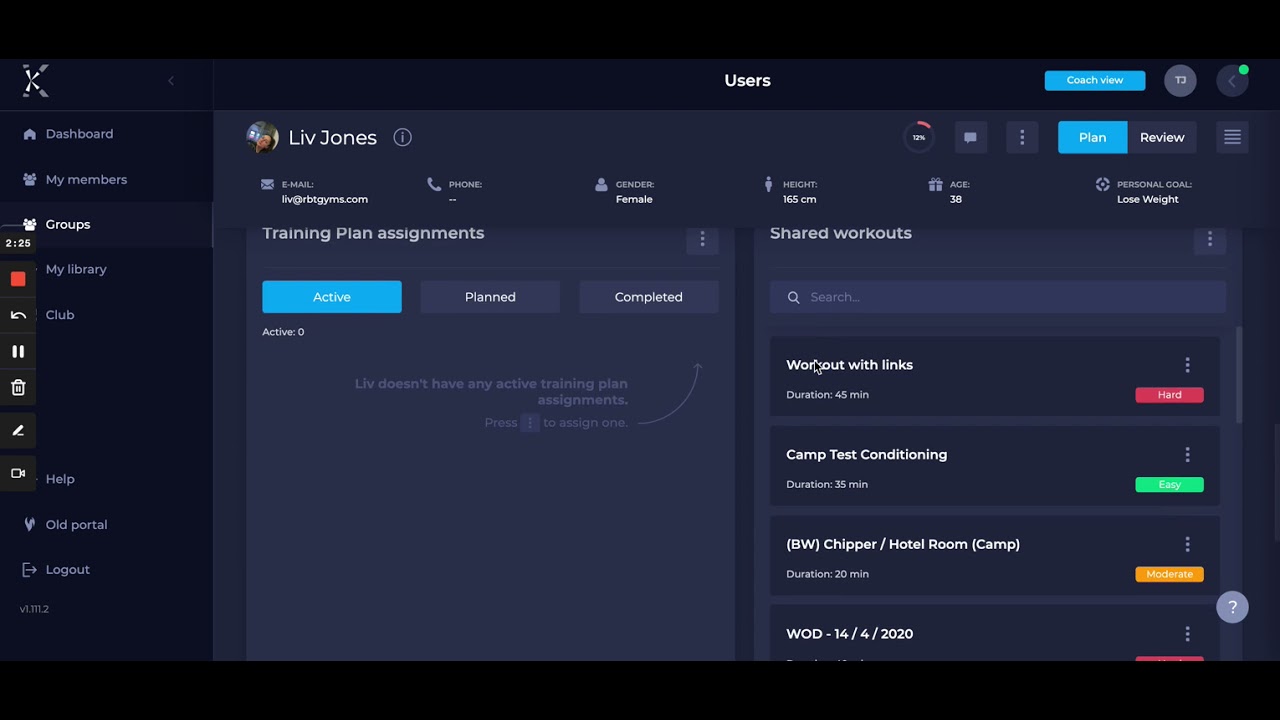
Task: Open options for Workout with links
Action: (1188, 365)
